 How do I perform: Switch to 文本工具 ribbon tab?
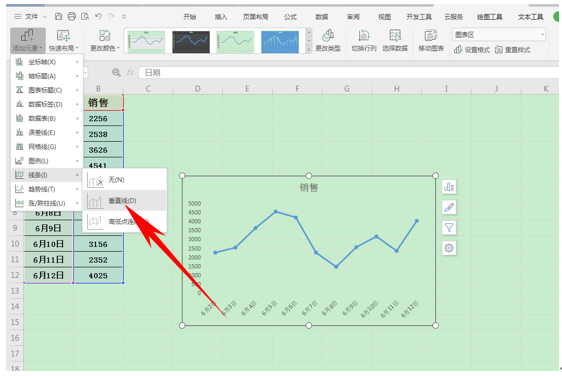pyautogui.click(x=530, y=17)
